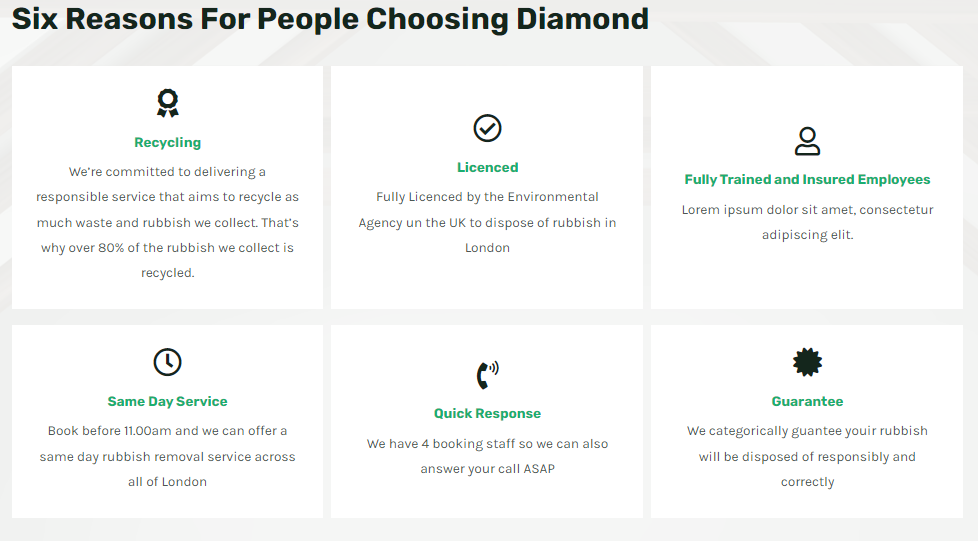
Task: Click the Six Reasons For People Choosing Diamond title
Action: [x=330, y=19]
